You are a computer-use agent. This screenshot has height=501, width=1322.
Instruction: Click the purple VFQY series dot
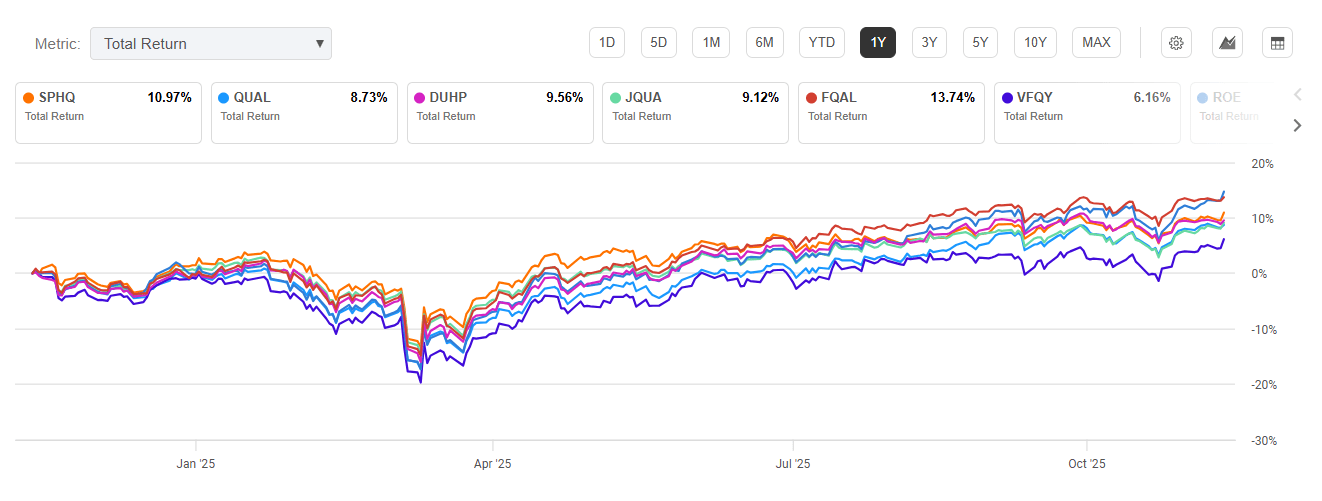1007,98
